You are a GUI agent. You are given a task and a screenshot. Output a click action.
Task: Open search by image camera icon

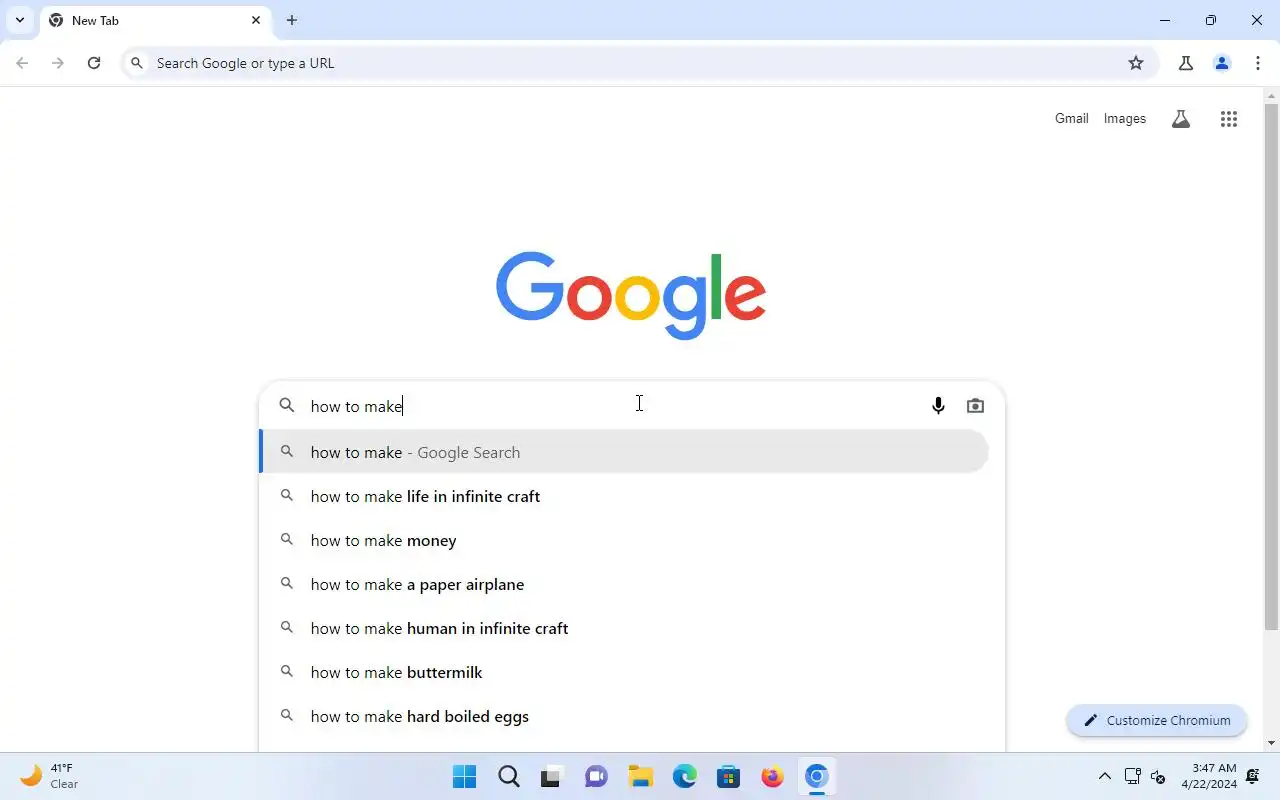(975, 406)
